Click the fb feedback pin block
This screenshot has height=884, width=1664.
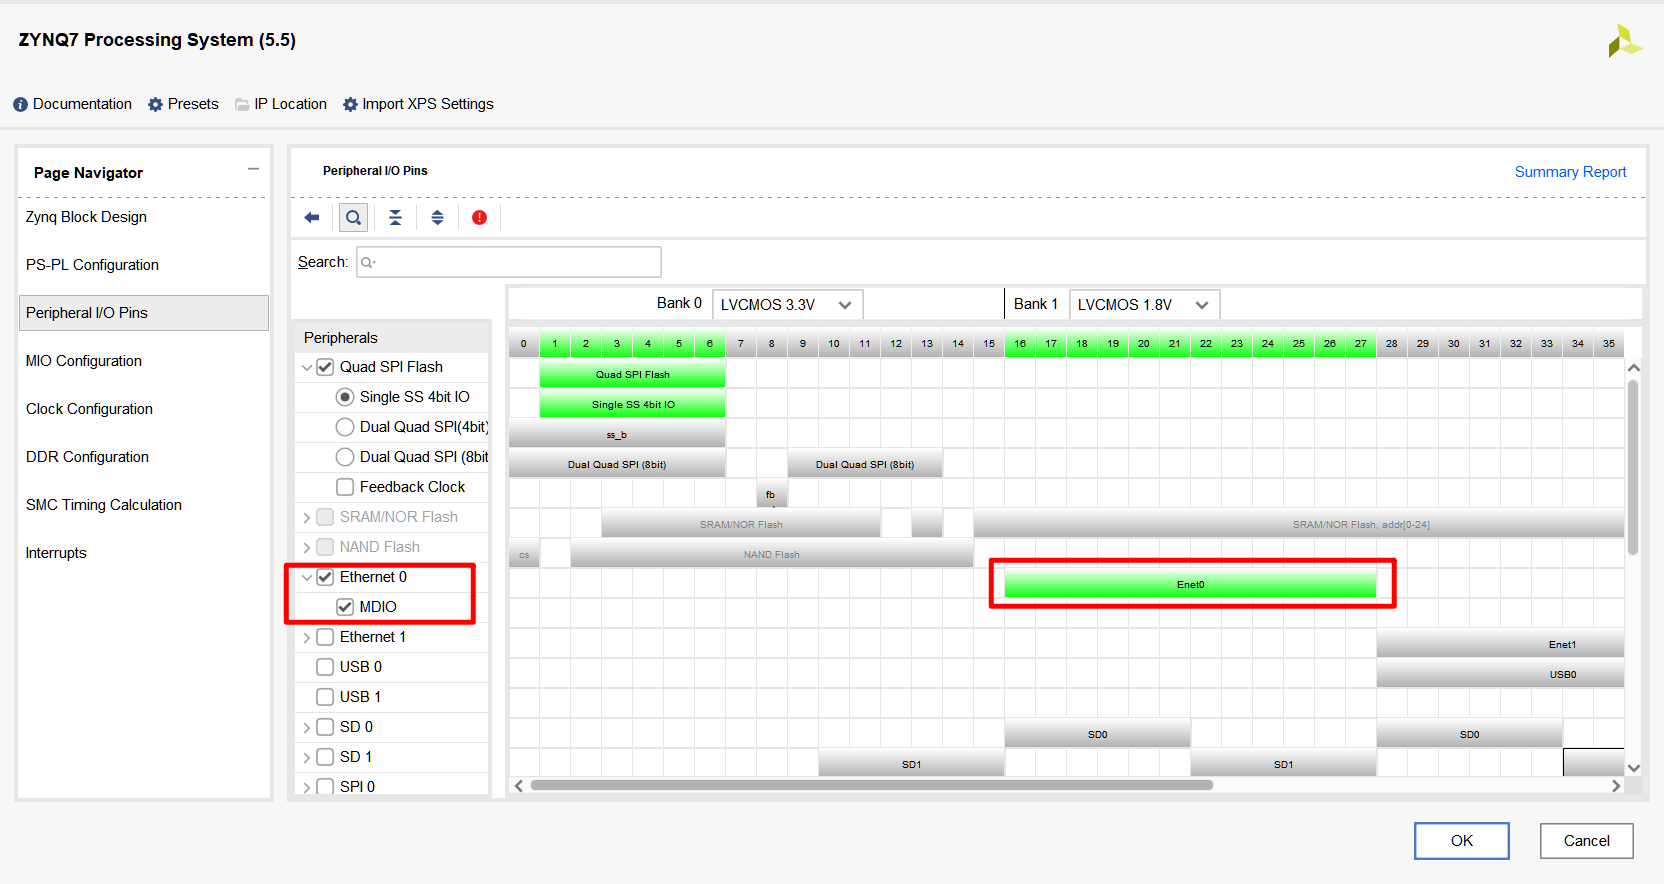pos(771,494)
